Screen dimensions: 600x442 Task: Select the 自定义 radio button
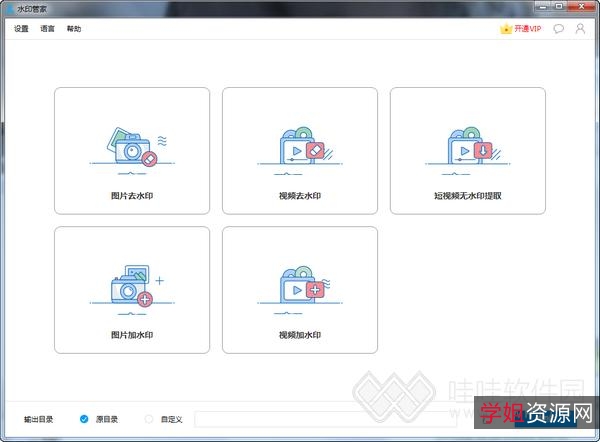pyautogui.click(x=149, y=419)
